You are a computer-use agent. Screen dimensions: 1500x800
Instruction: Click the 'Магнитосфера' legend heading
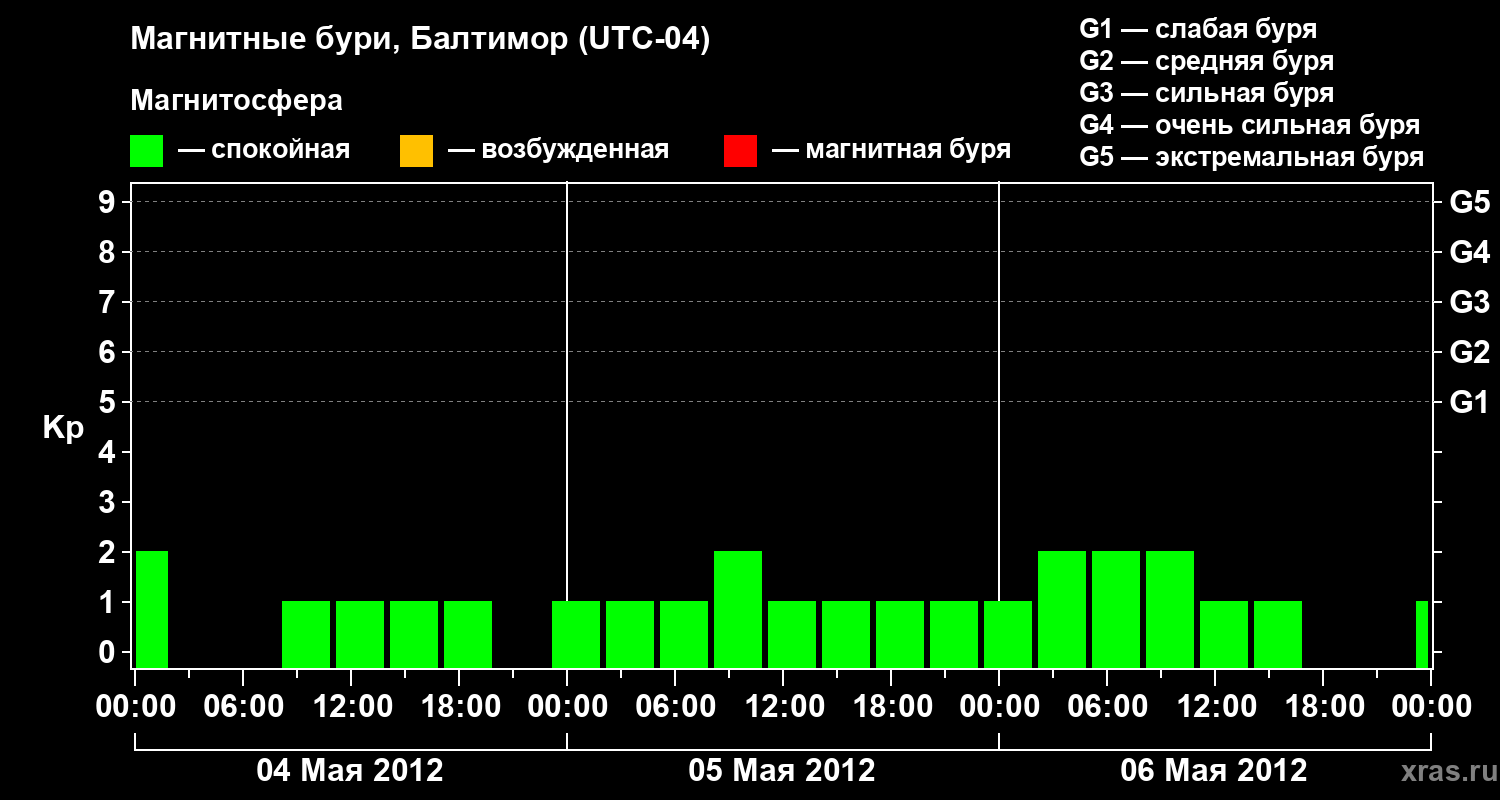(x=236, y=101)
